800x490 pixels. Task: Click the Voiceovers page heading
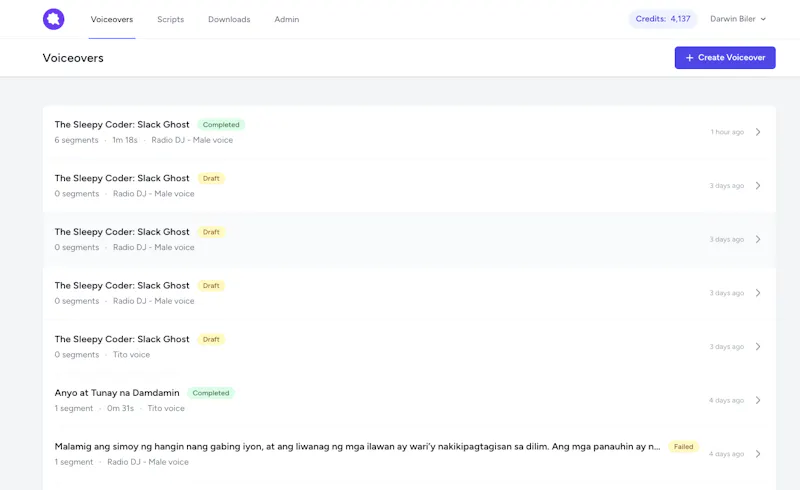pyautogui.click(x=73, y=58)
